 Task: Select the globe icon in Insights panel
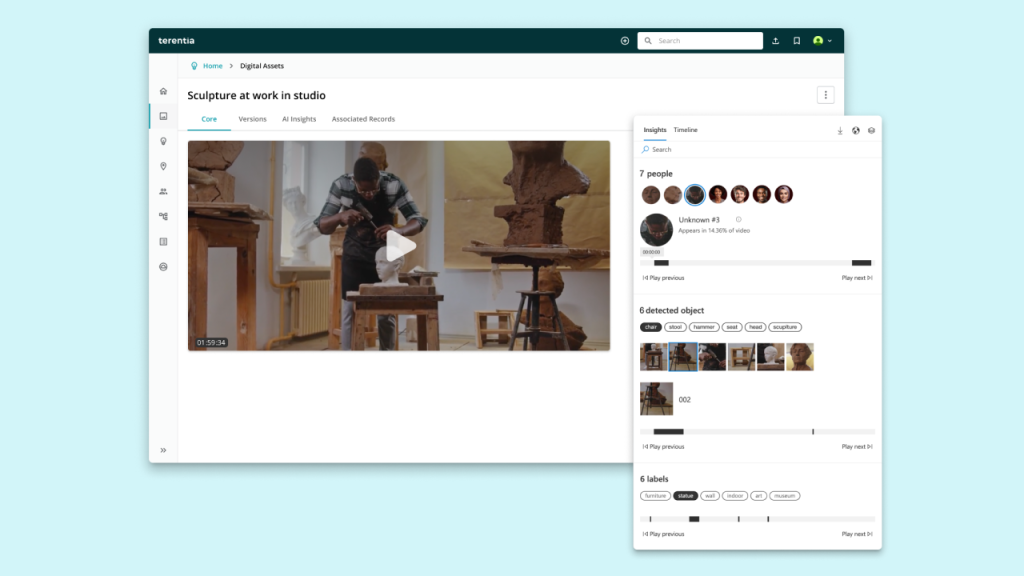[x=854, y=130]
